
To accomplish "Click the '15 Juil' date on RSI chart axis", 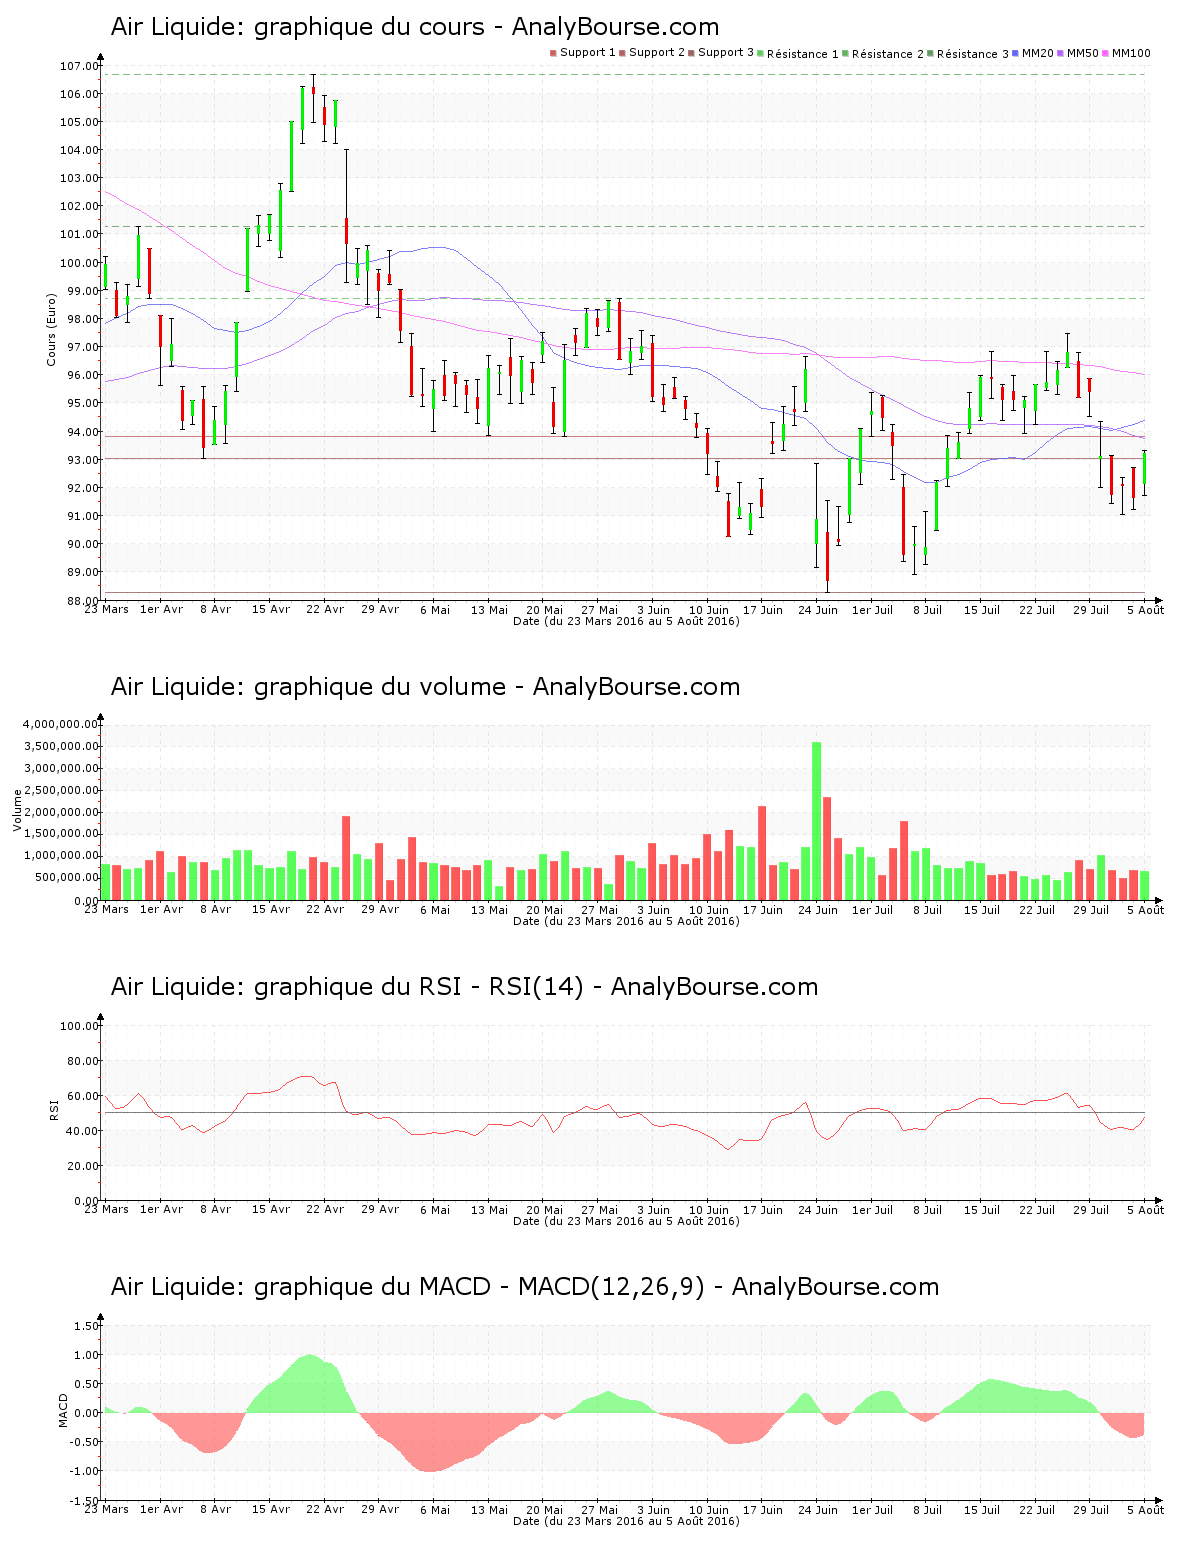I will (982, 1209).
